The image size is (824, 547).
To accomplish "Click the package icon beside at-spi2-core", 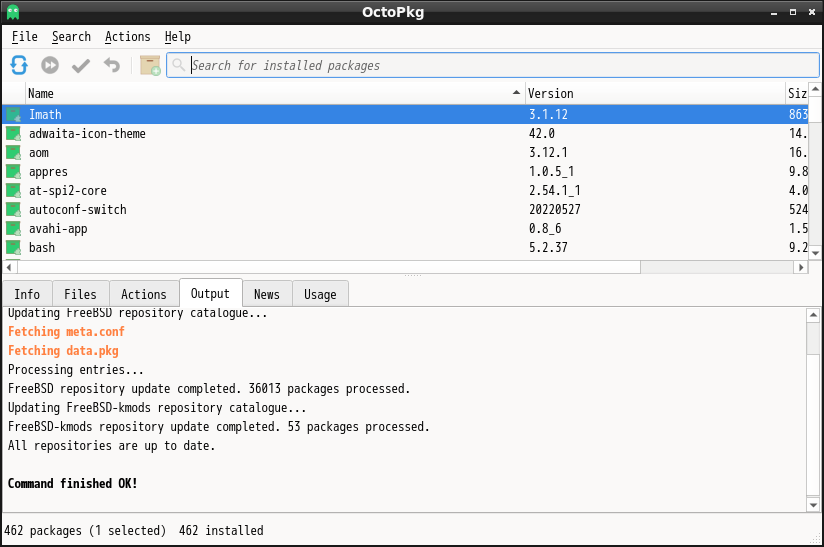I will point(14,190).
